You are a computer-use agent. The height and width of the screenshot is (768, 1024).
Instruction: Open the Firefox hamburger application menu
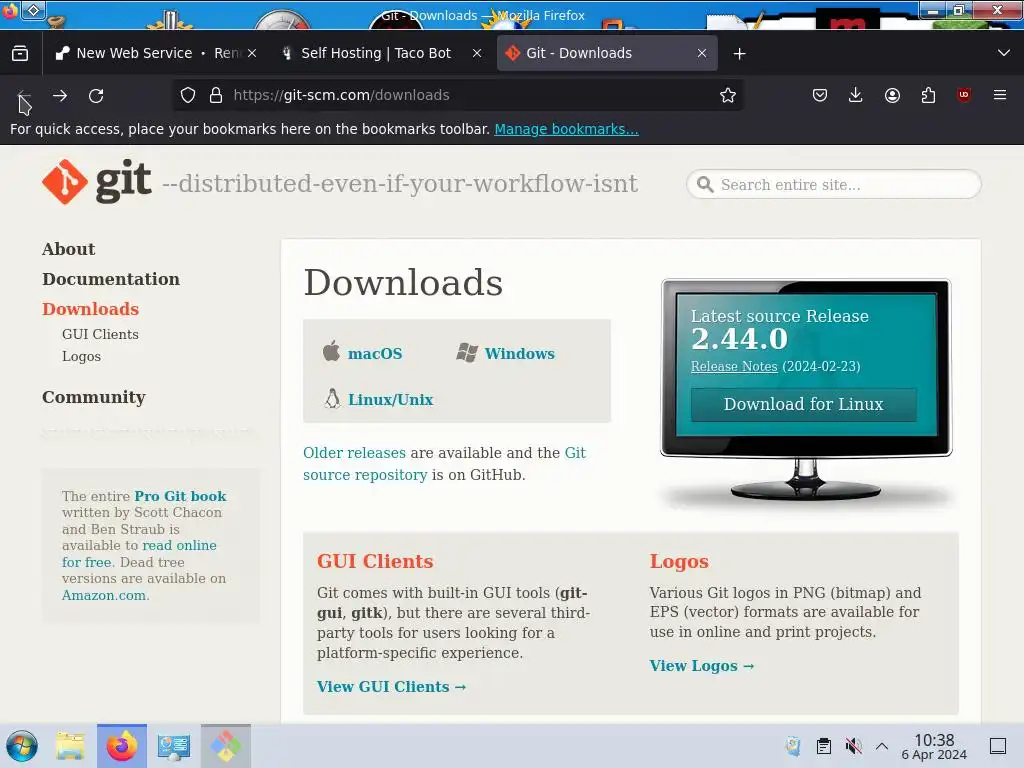coord(1000,95)
